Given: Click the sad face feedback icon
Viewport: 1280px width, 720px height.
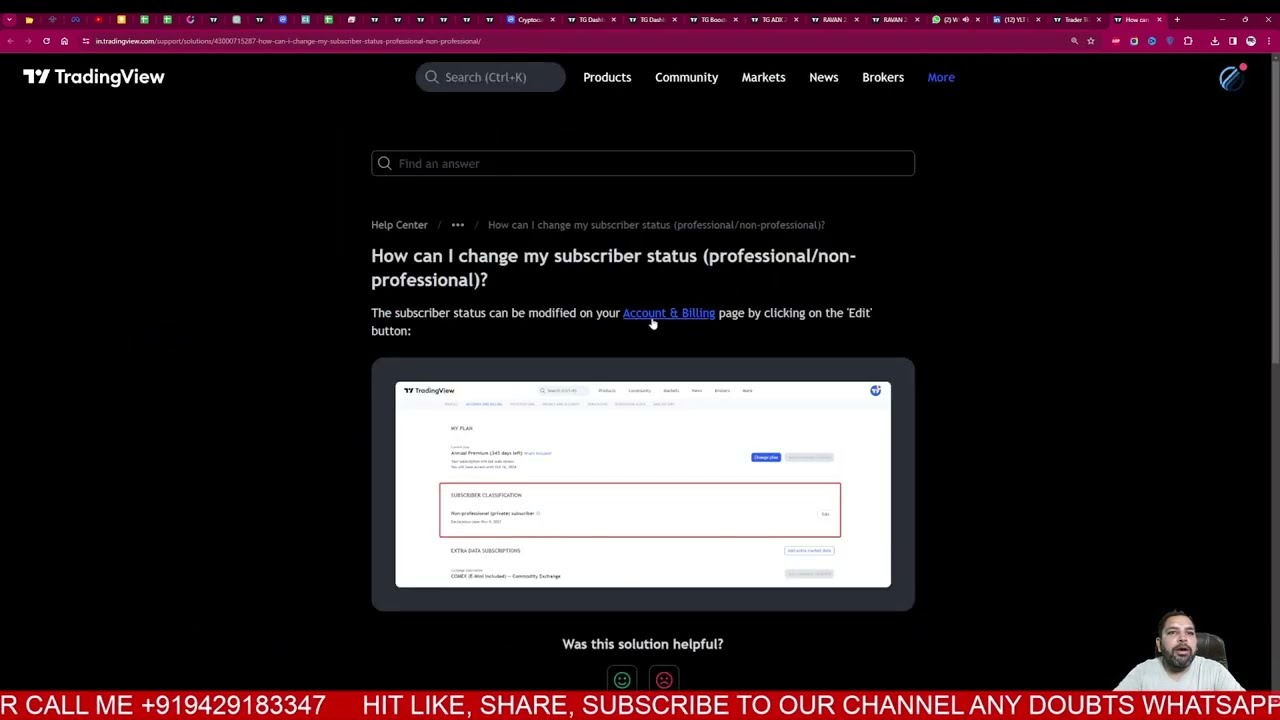Looking at the screenshot, I should [x=664, y=680].
